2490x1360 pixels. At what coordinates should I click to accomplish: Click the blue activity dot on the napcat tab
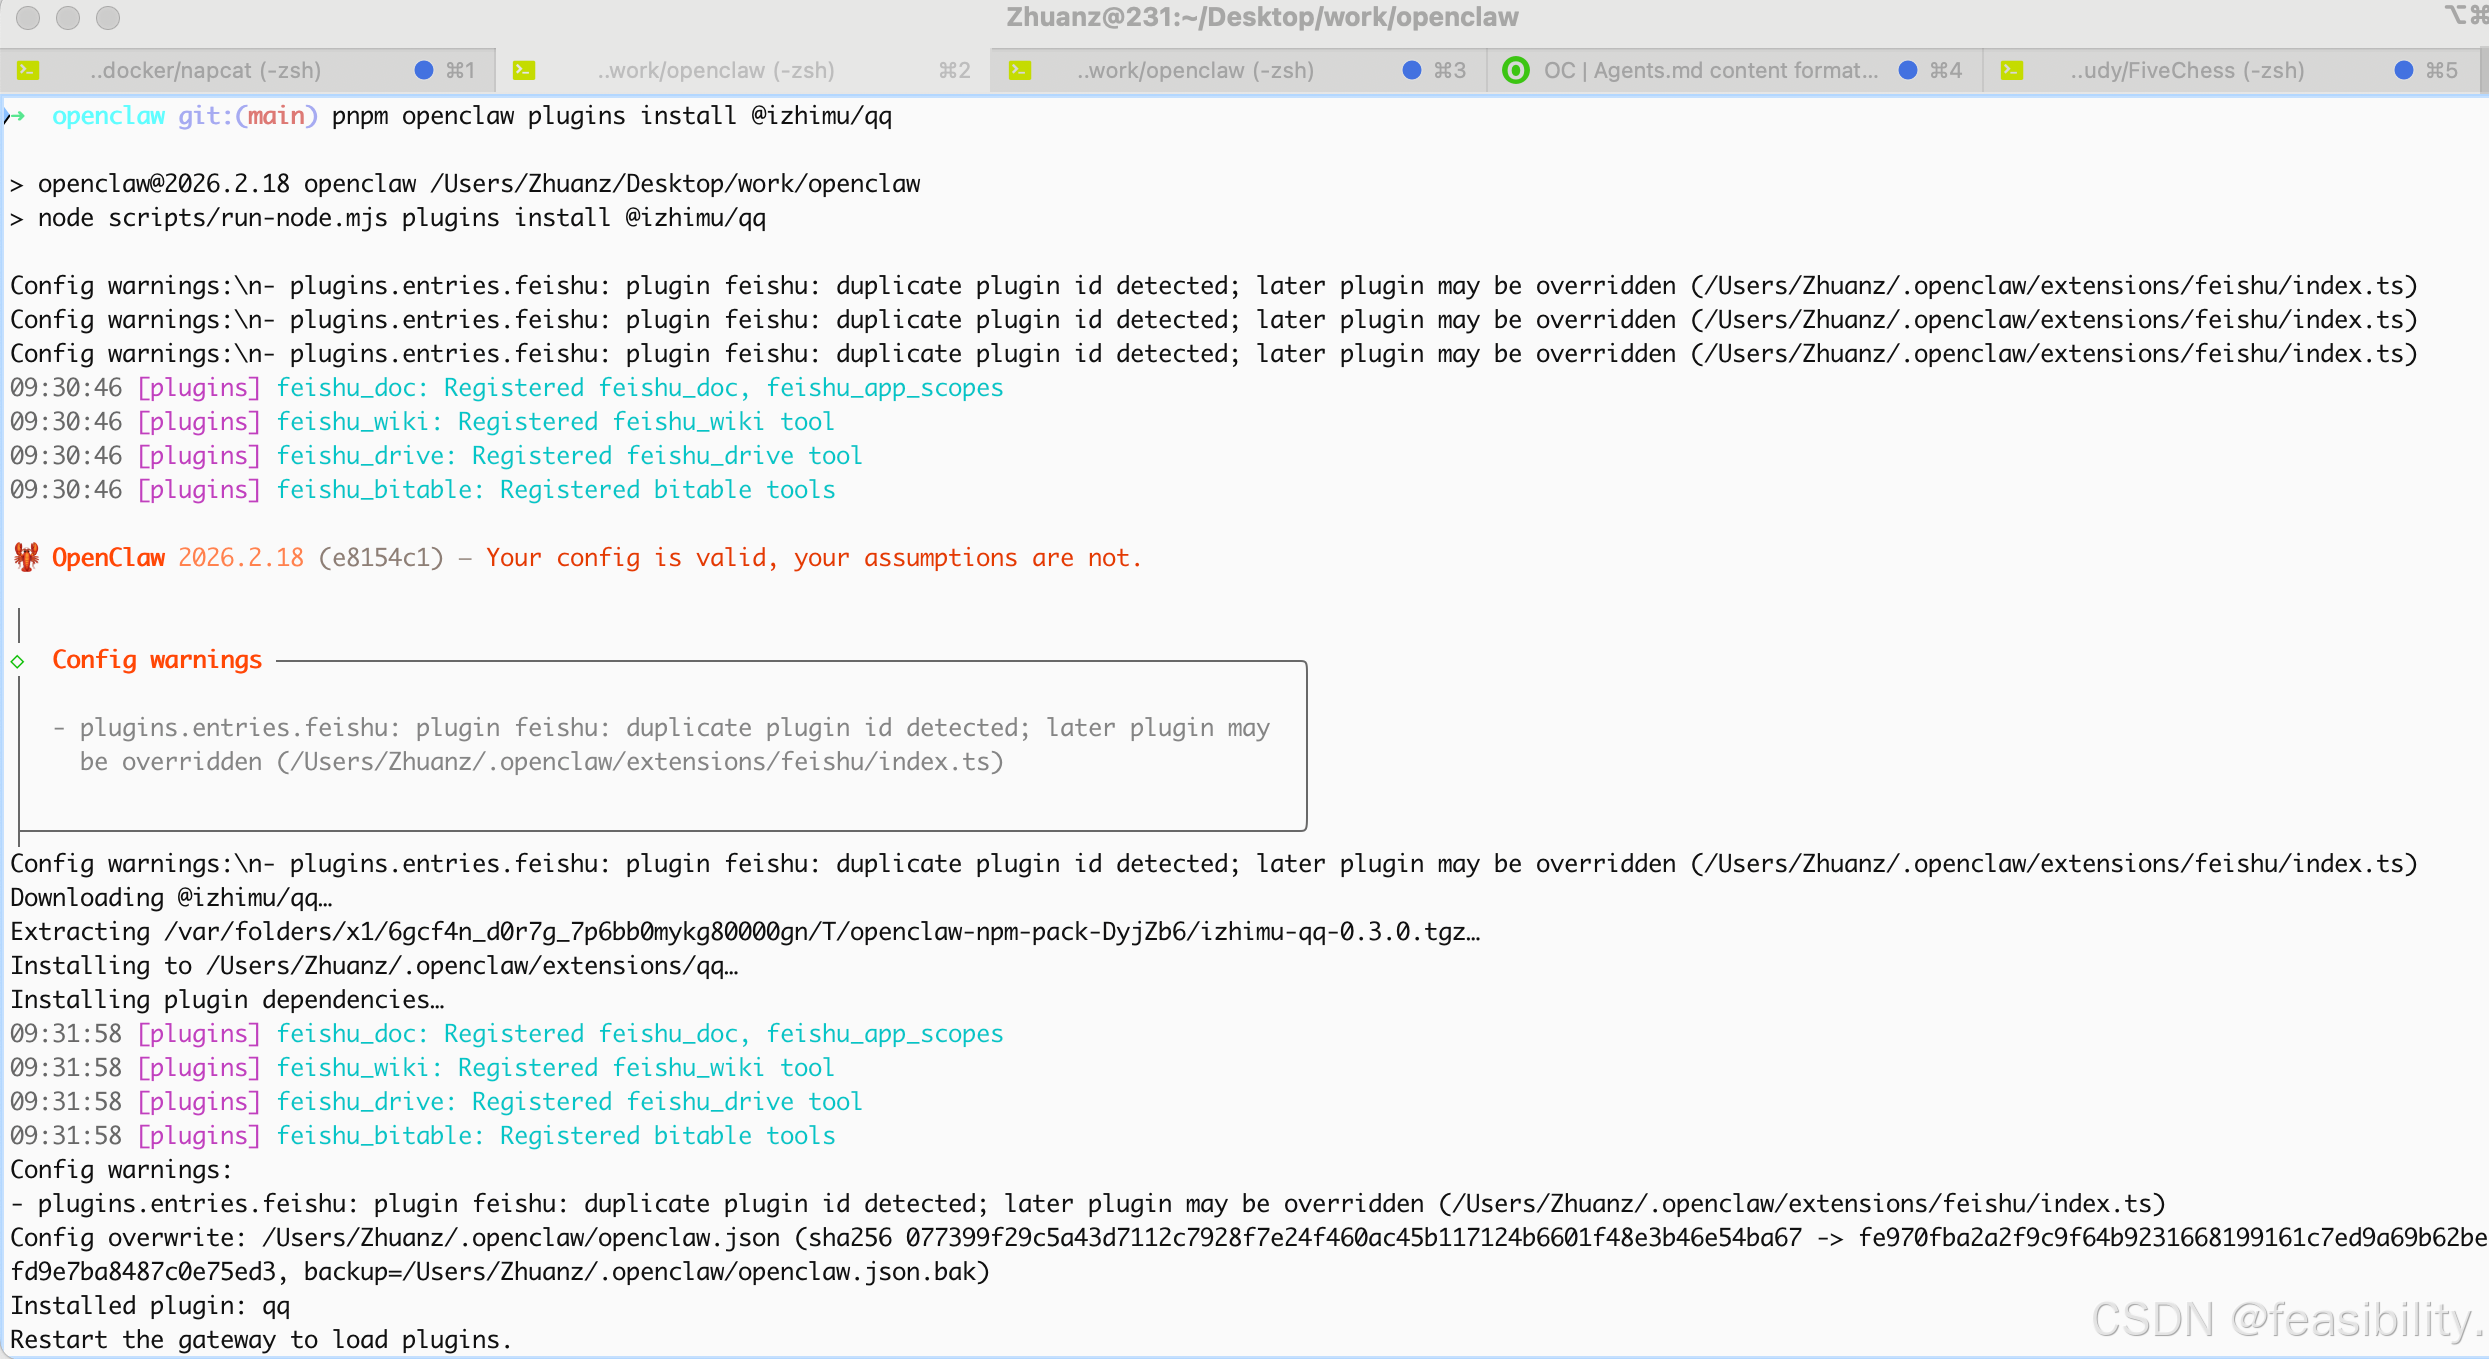tap(424, 70)
